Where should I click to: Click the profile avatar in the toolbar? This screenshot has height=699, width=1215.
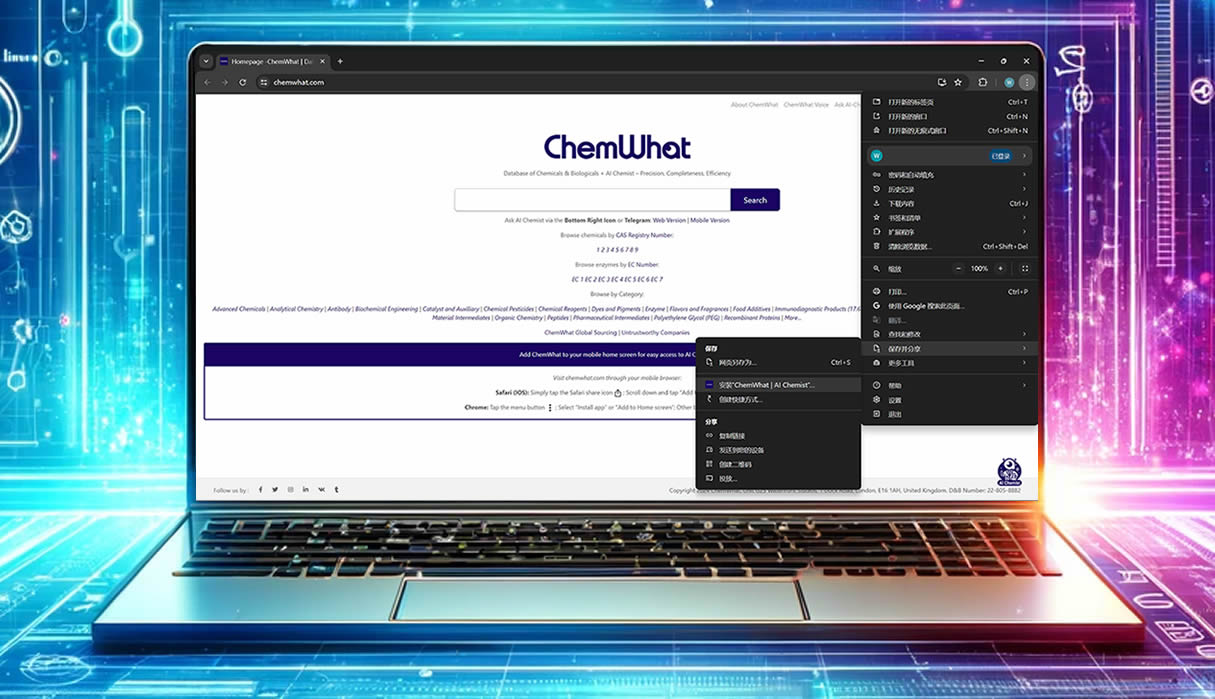point(1009,82)
